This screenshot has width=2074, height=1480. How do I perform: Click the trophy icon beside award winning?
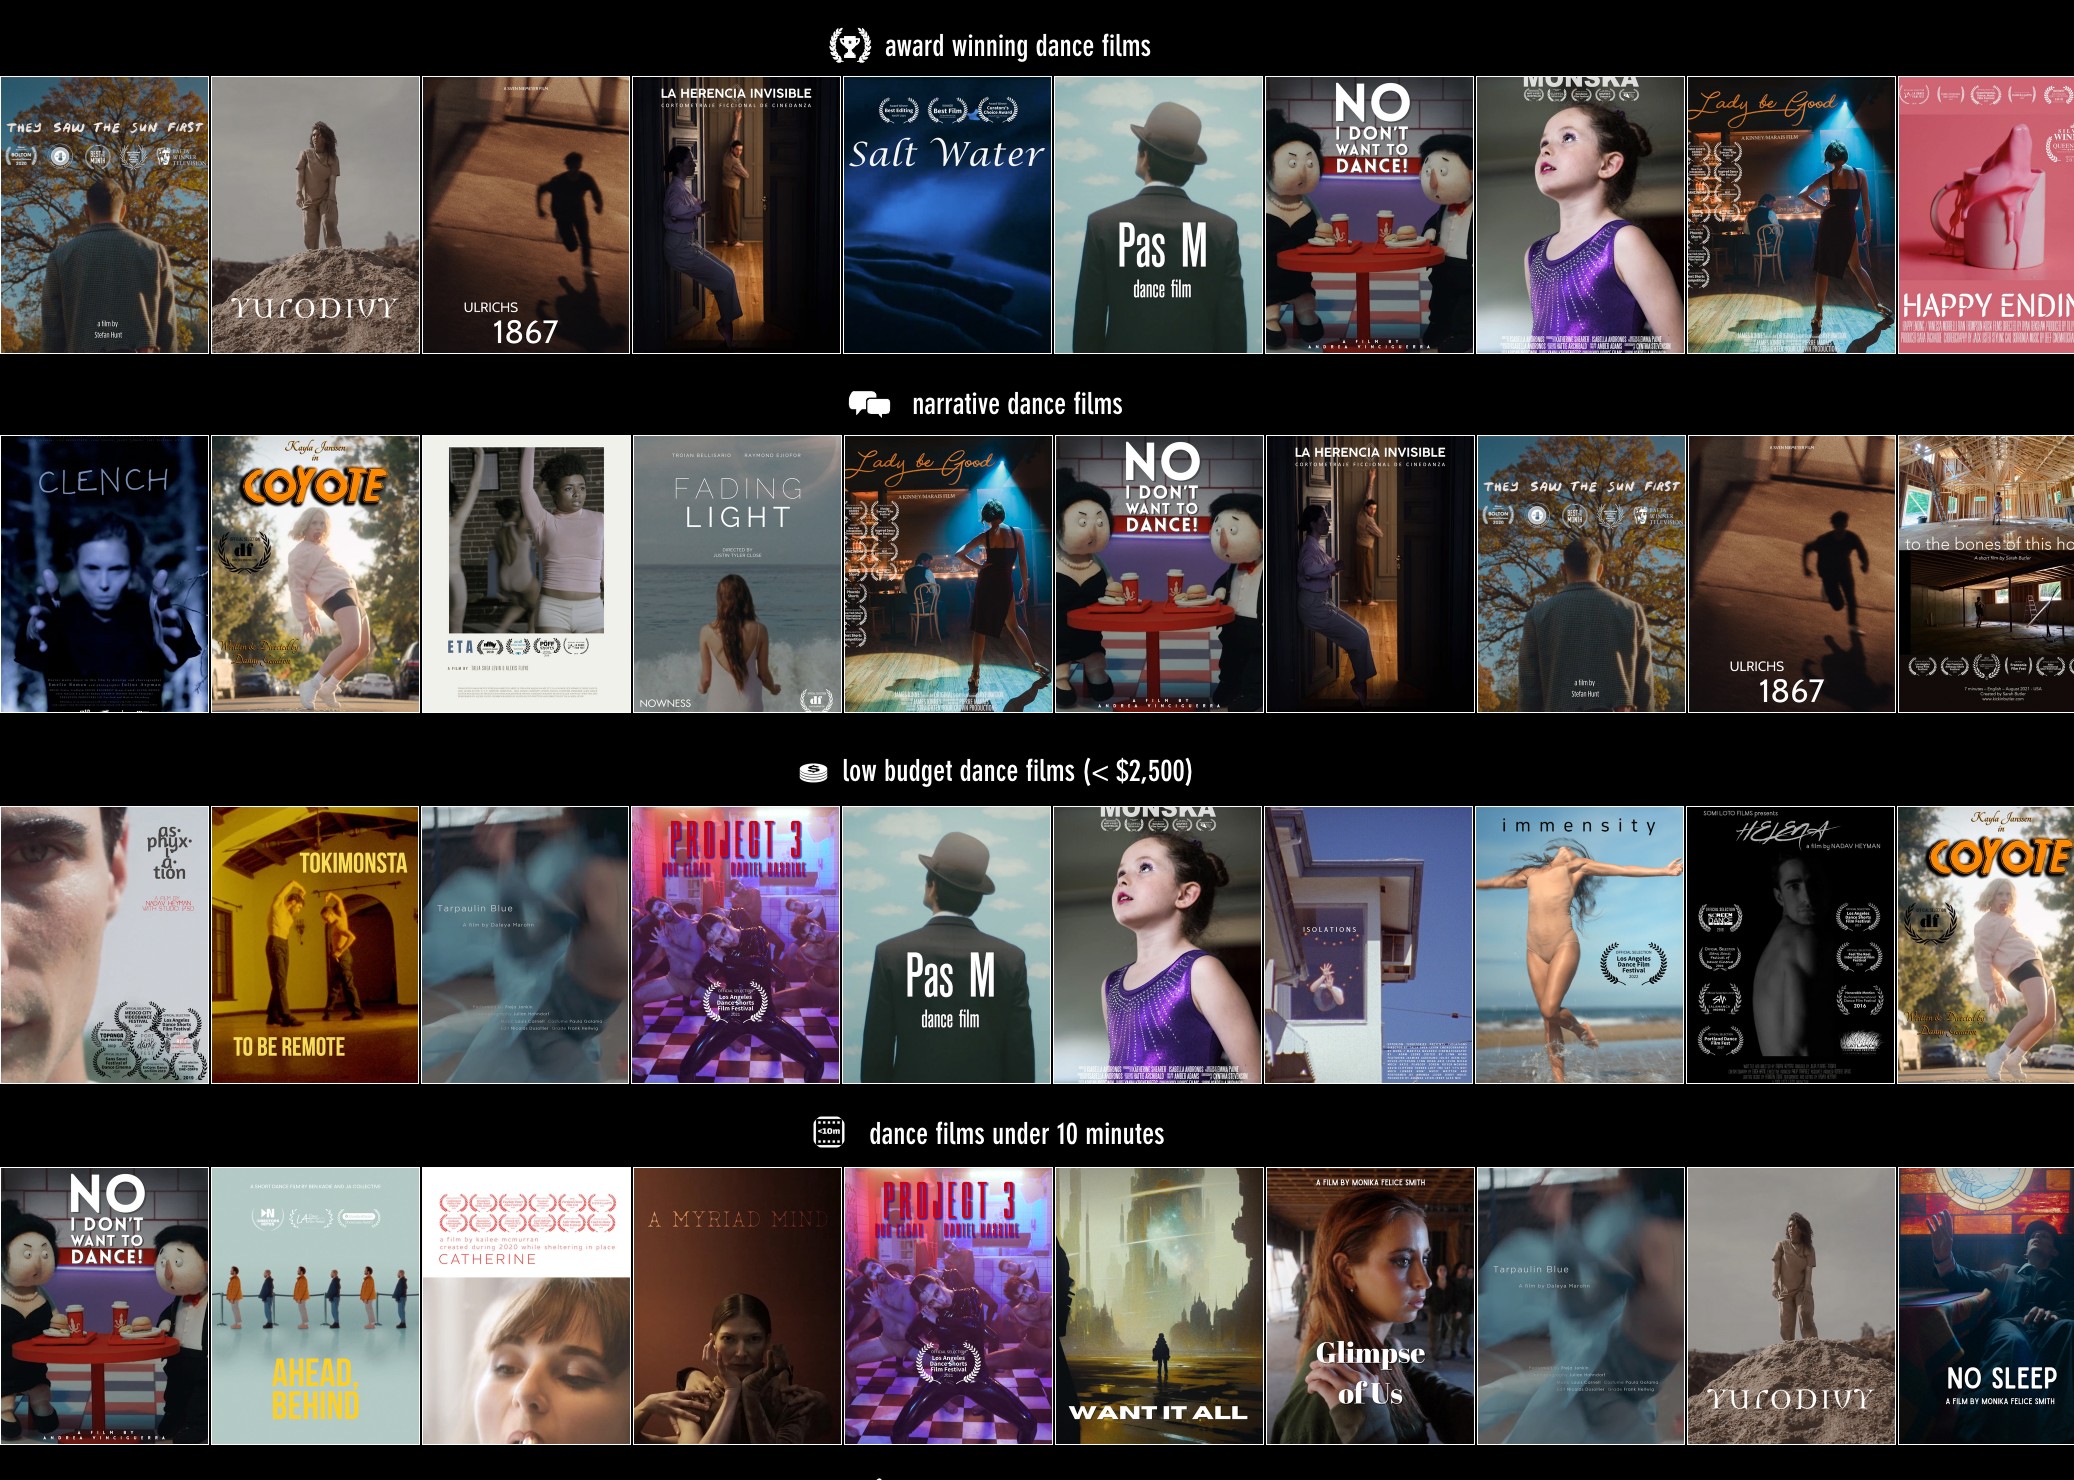(x=849, y=46)
